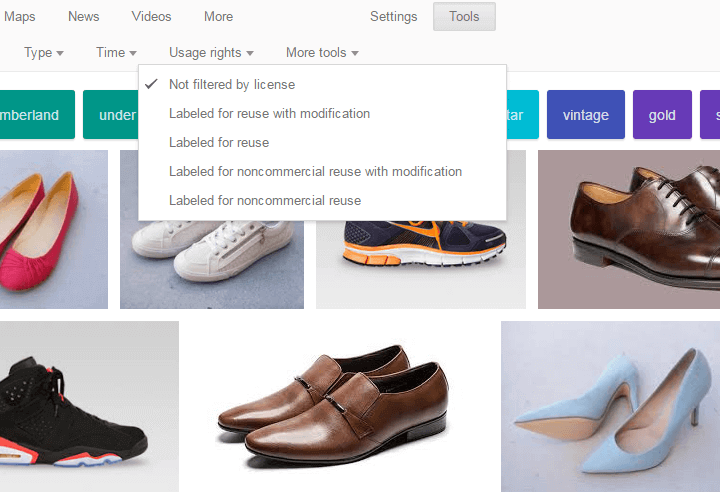Open the light blue high heels image
720x500 pixels.
[x=610, y=405]
